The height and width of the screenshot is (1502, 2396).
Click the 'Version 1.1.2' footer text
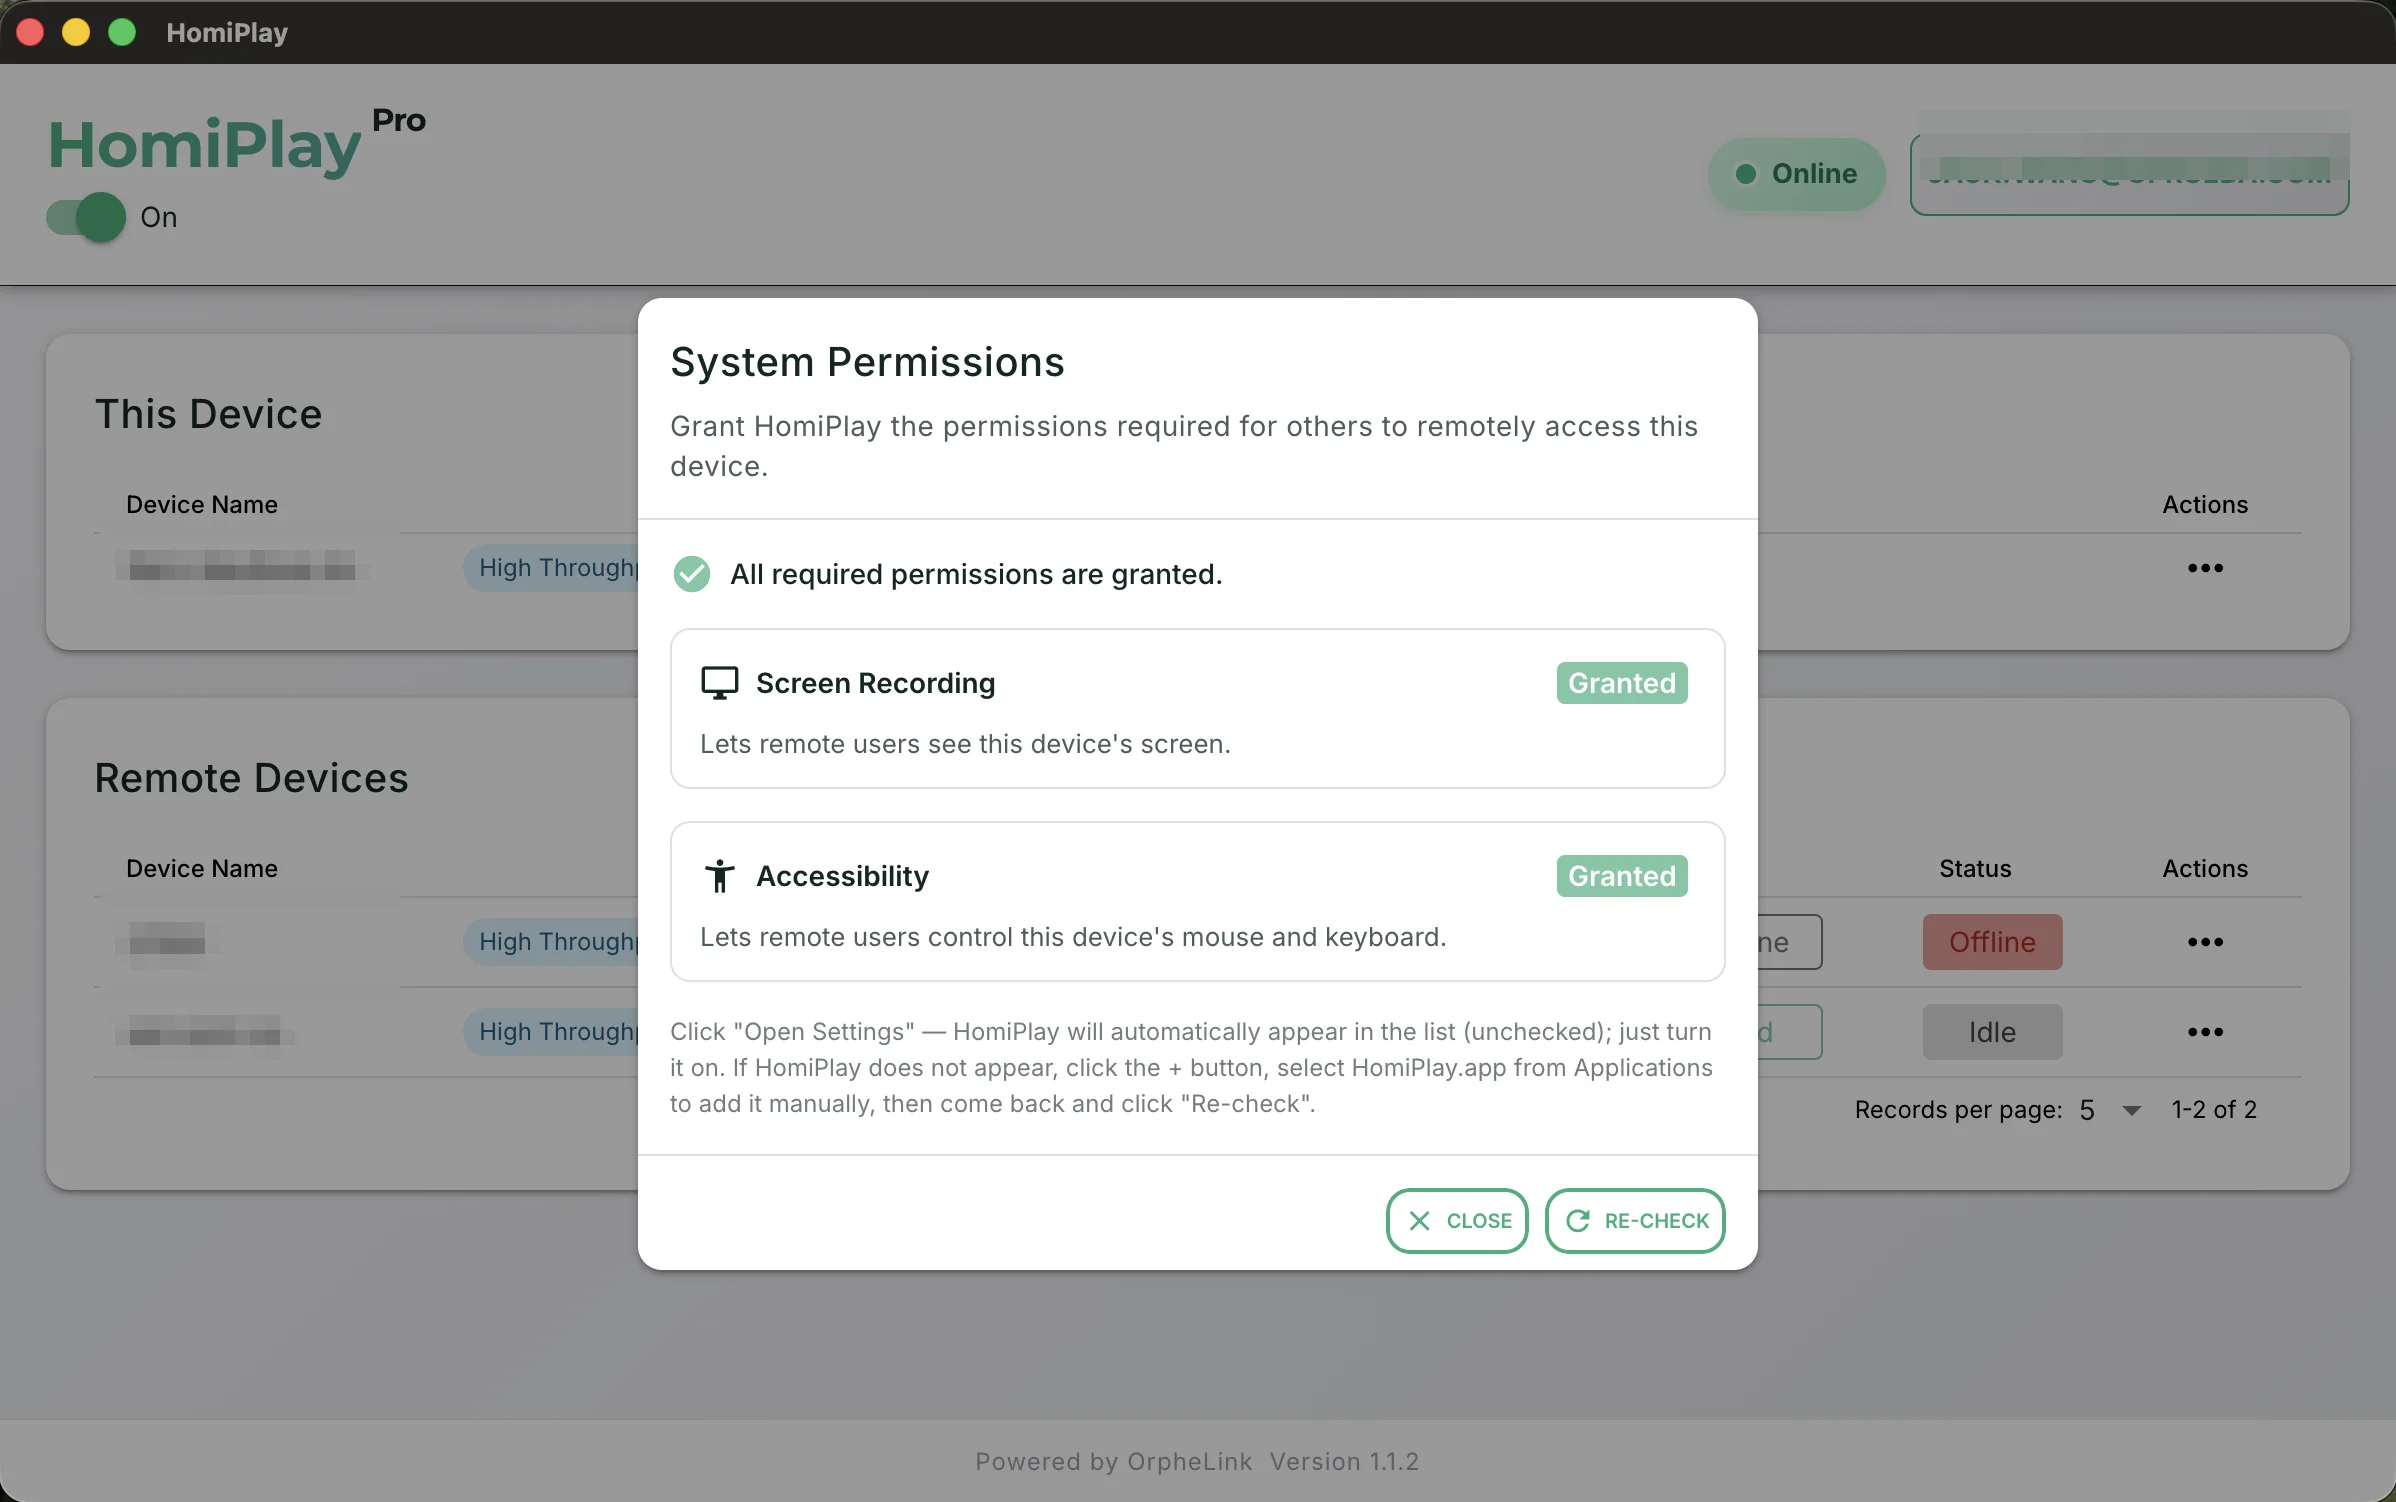(x=1344, y=1462)
